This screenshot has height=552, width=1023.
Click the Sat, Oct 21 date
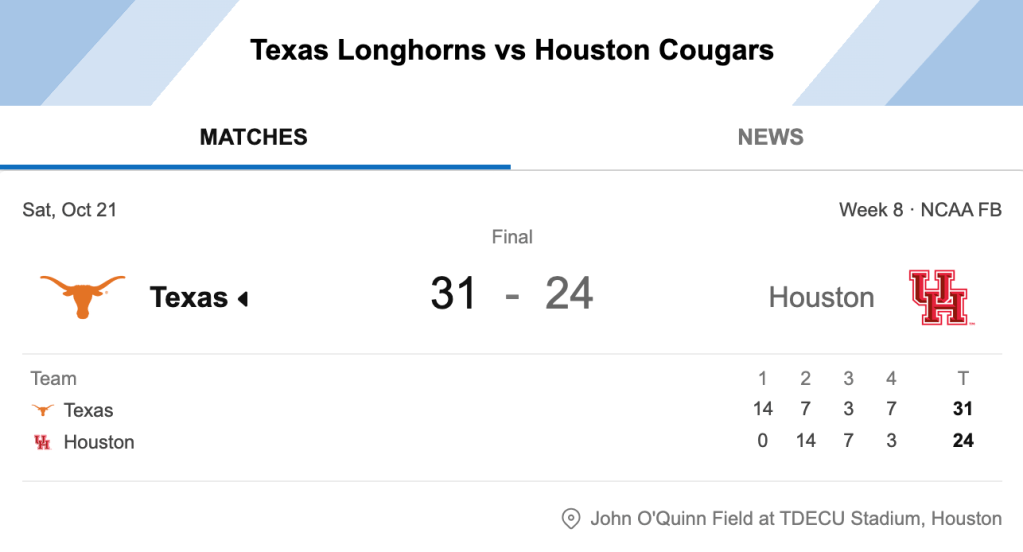[69, 210]
